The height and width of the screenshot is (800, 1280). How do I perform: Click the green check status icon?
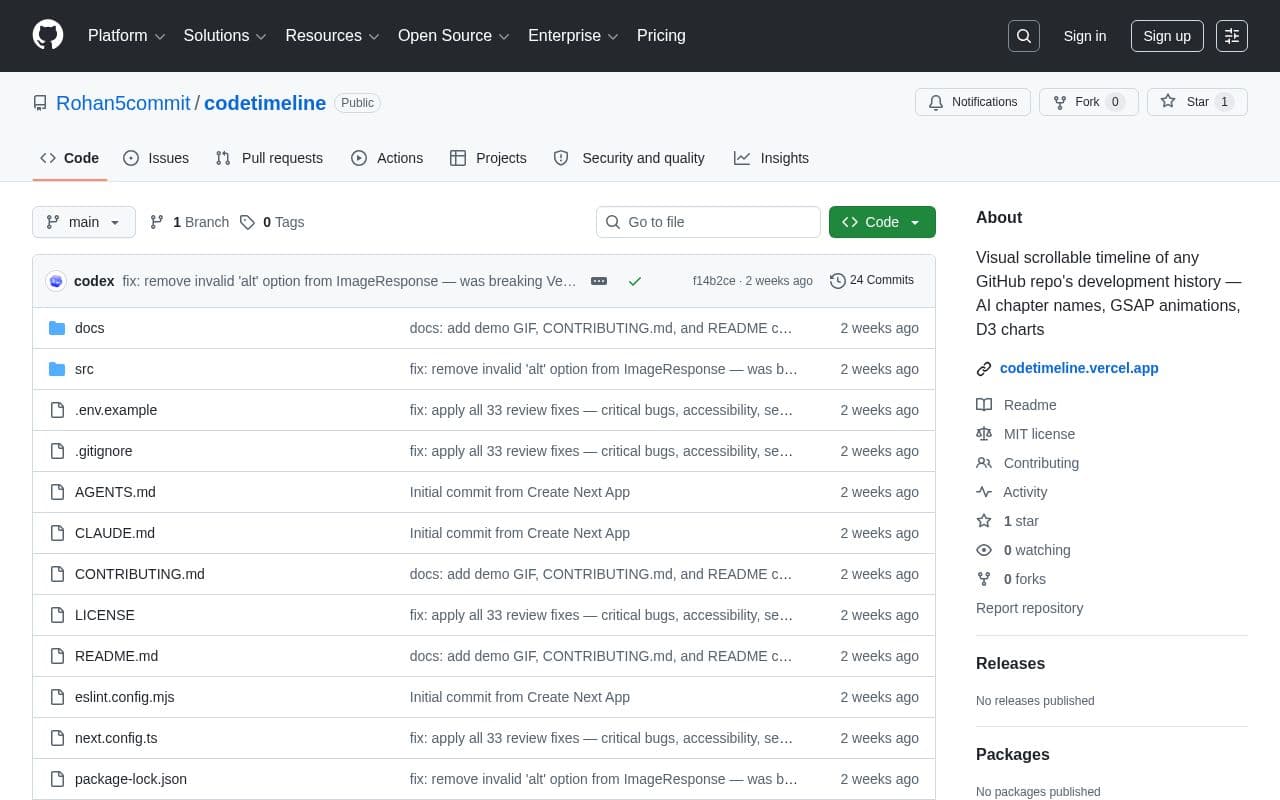(634, 281)
